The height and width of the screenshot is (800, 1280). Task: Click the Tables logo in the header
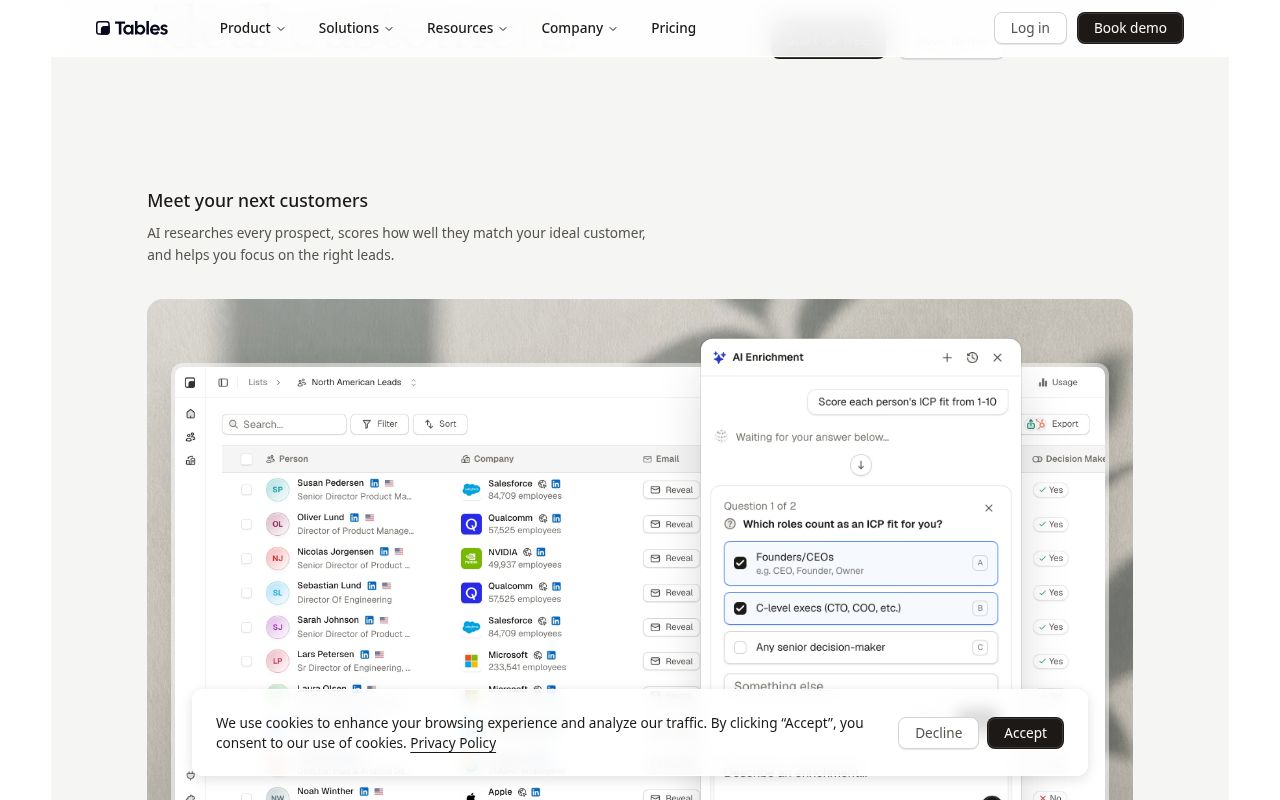132,28
